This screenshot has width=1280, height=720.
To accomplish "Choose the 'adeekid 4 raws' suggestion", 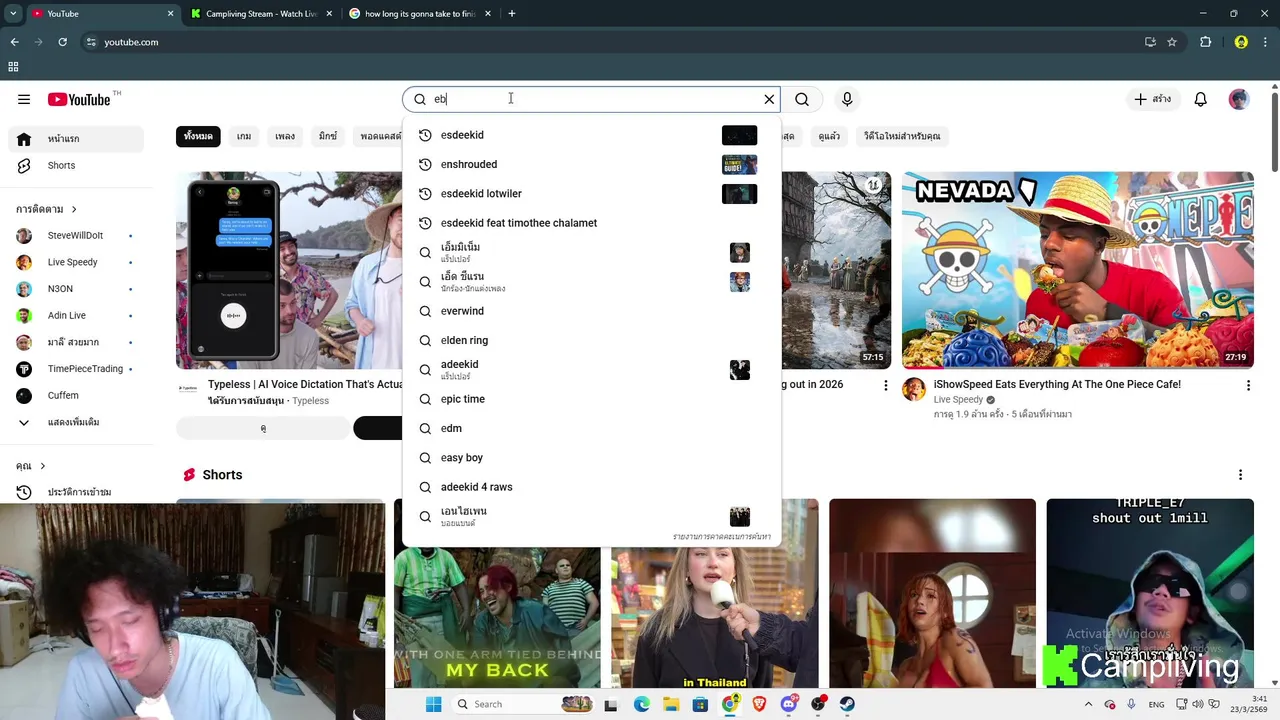I will pos(591,487).
